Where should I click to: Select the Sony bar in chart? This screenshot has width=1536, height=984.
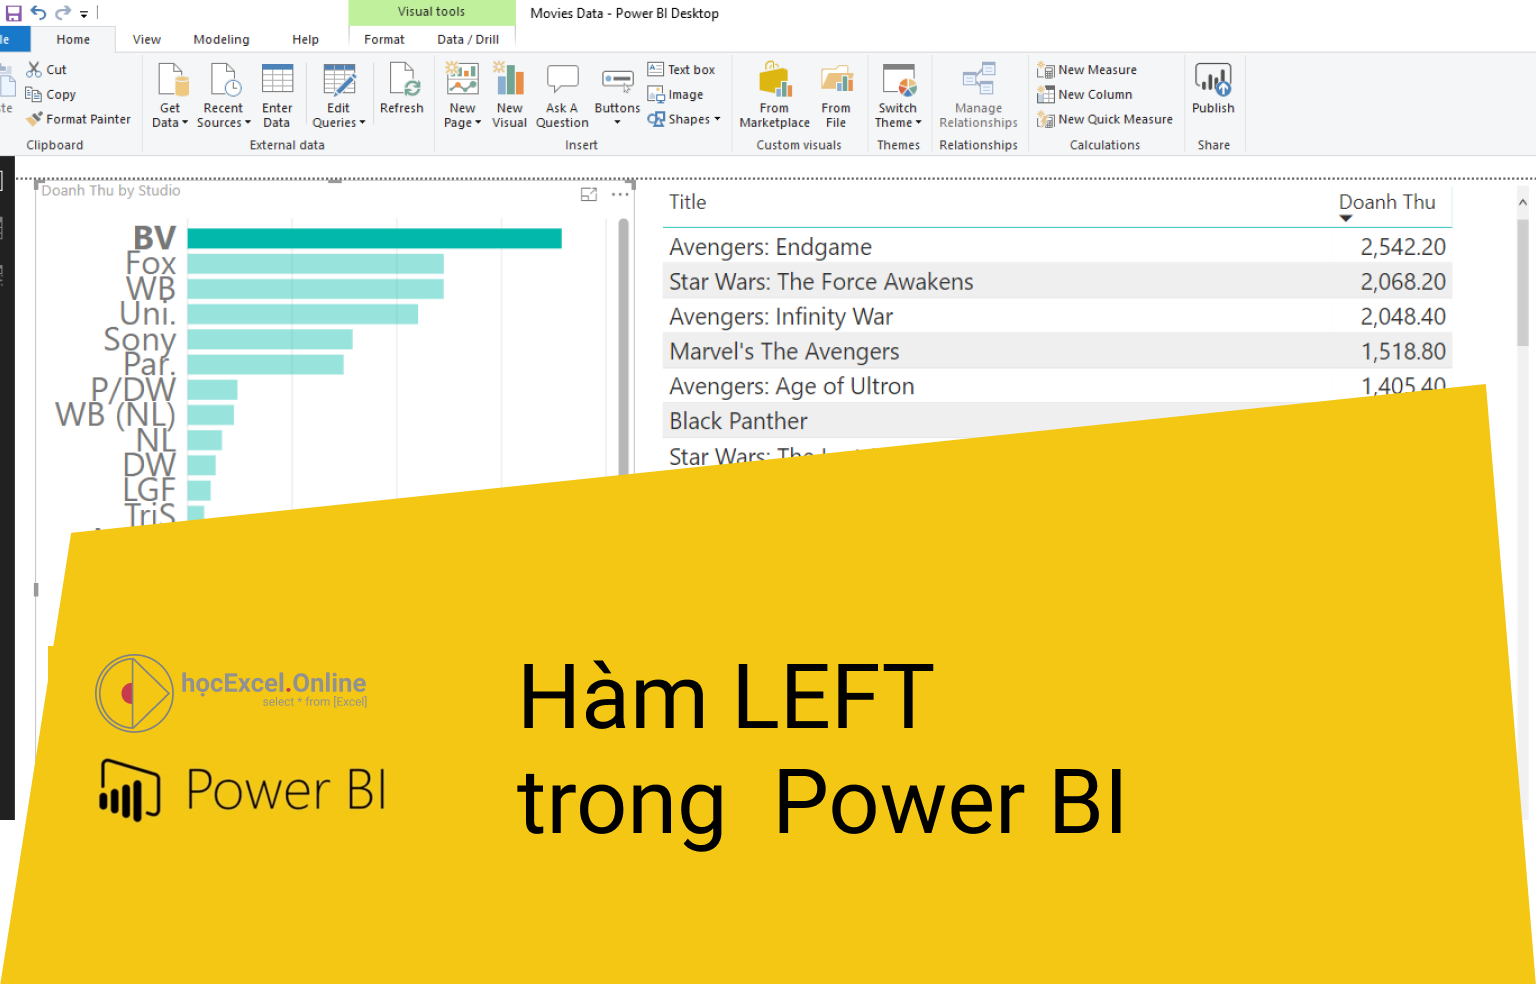(270, 339)
